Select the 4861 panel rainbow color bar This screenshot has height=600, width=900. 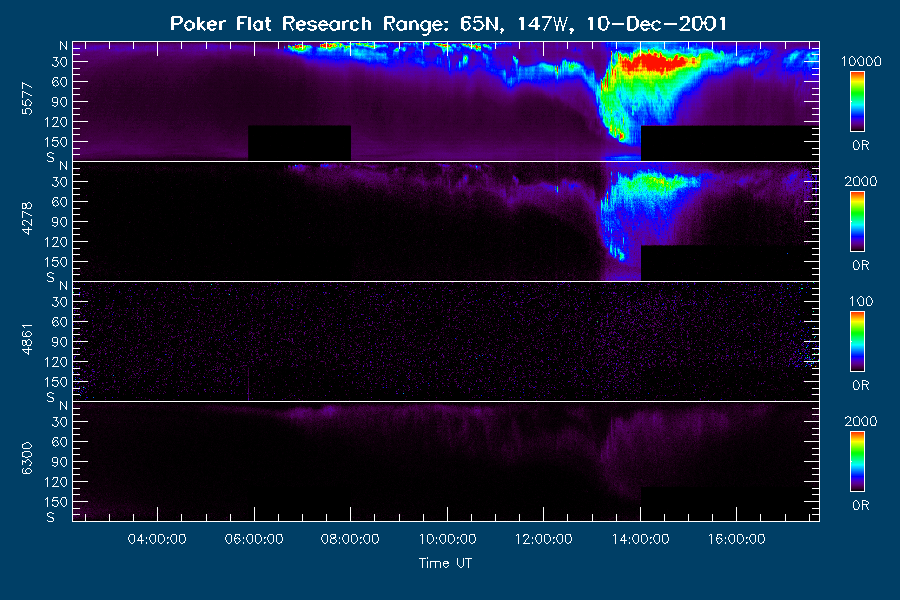pos(858,342)
